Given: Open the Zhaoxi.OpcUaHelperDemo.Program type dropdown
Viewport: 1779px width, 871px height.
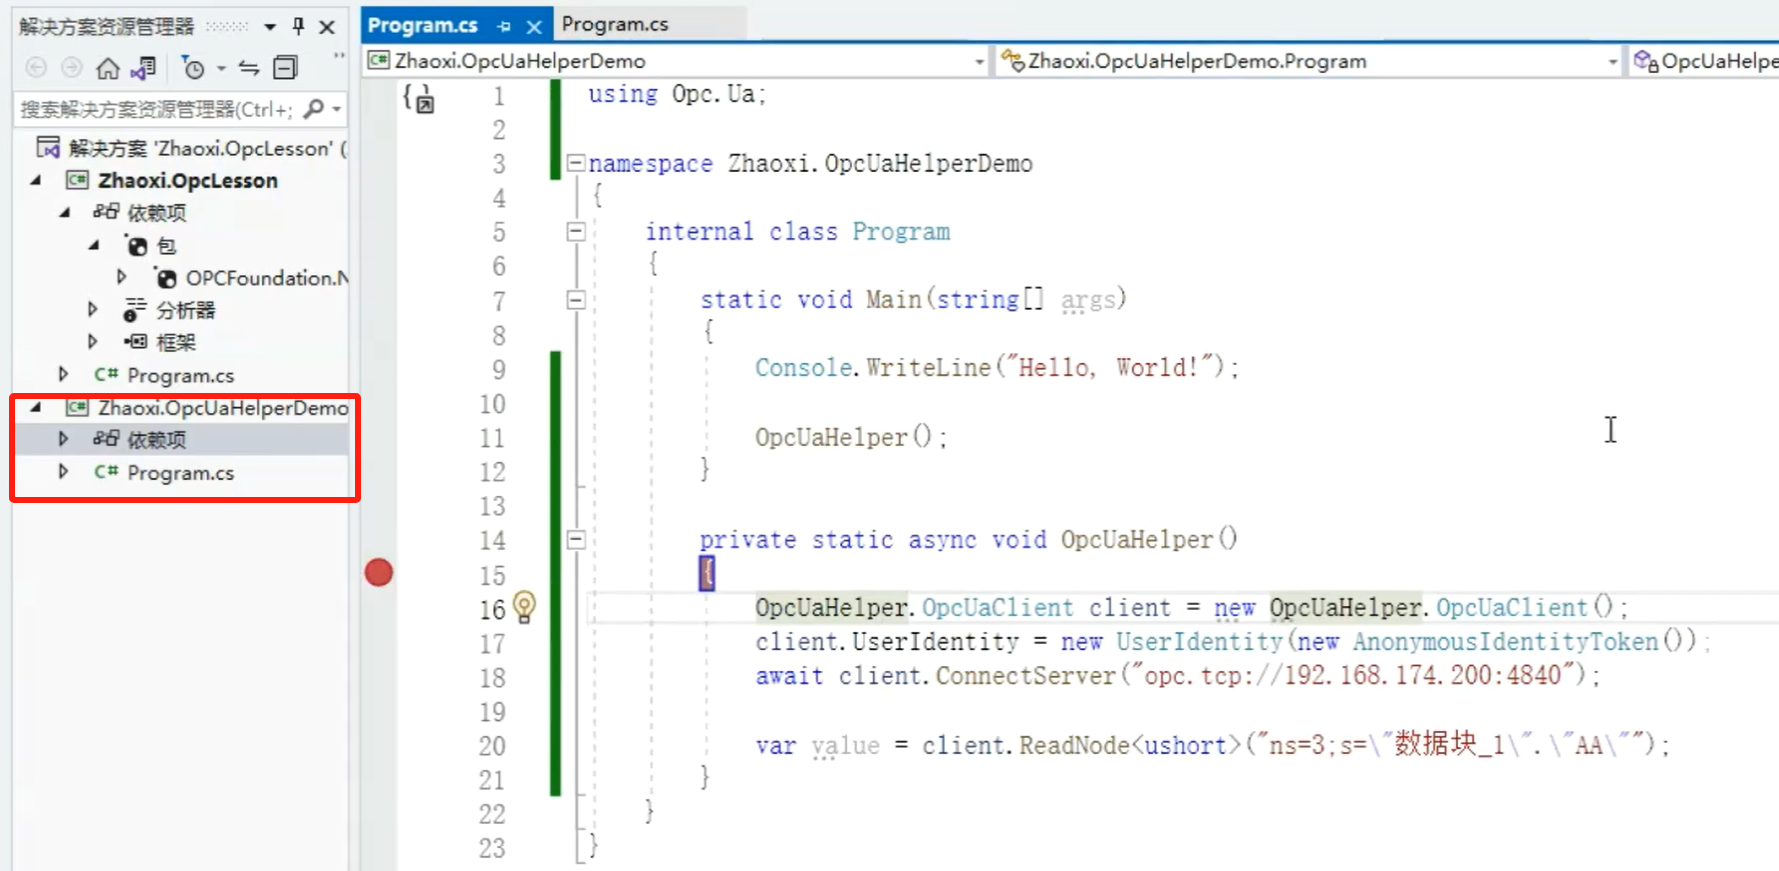Looking at the screenshot, I should point(1612,62).
